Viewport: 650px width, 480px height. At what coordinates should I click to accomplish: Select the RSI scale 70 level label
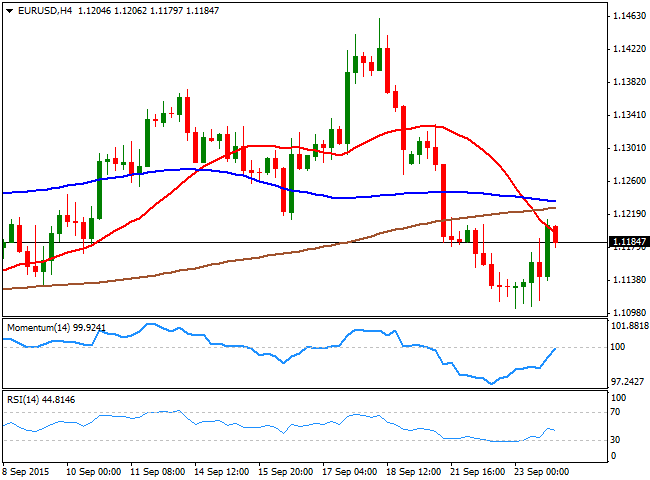[615, 412]
